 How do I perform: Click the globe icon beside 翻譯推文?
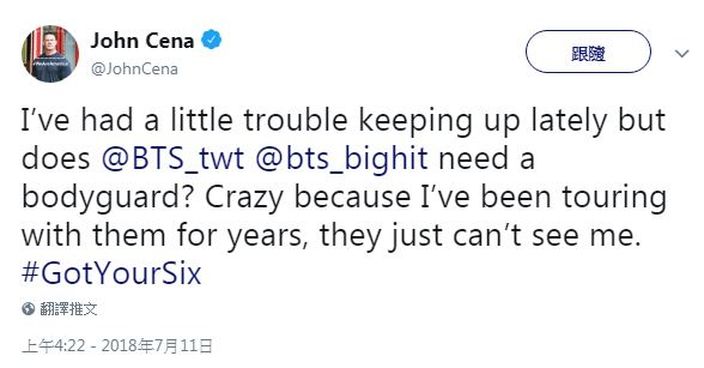pyautogui.click(x=28, y=309)
